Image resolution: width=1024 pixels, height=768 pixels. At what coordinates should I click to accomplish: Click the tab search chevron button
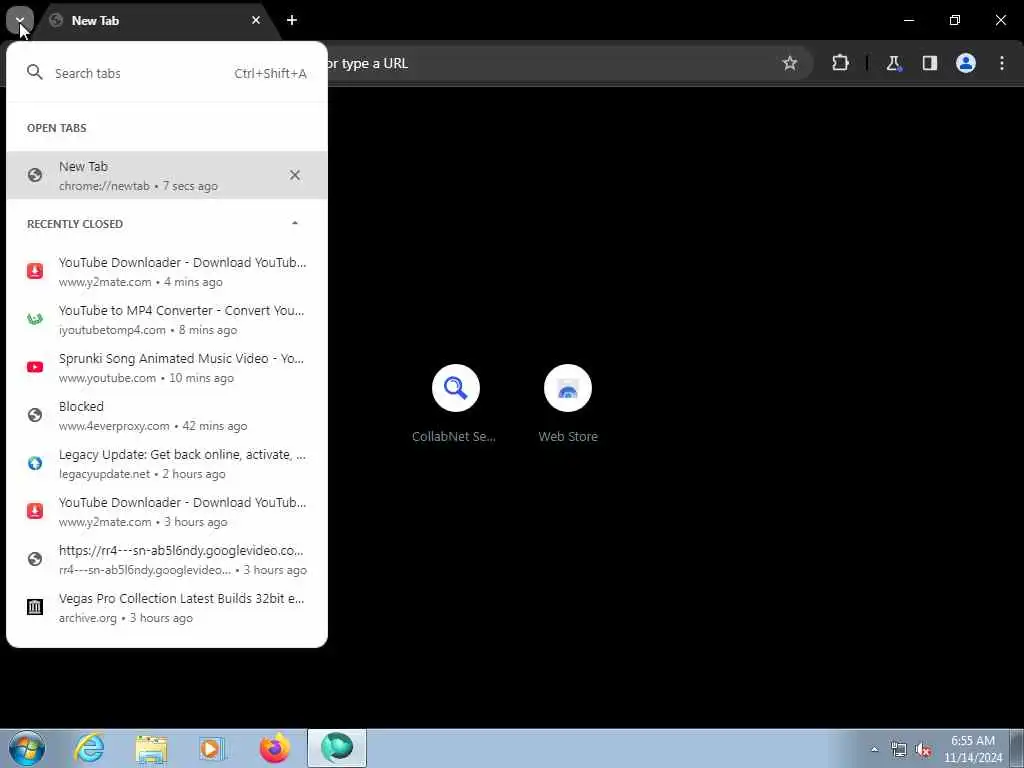click(x=20, y=20)
